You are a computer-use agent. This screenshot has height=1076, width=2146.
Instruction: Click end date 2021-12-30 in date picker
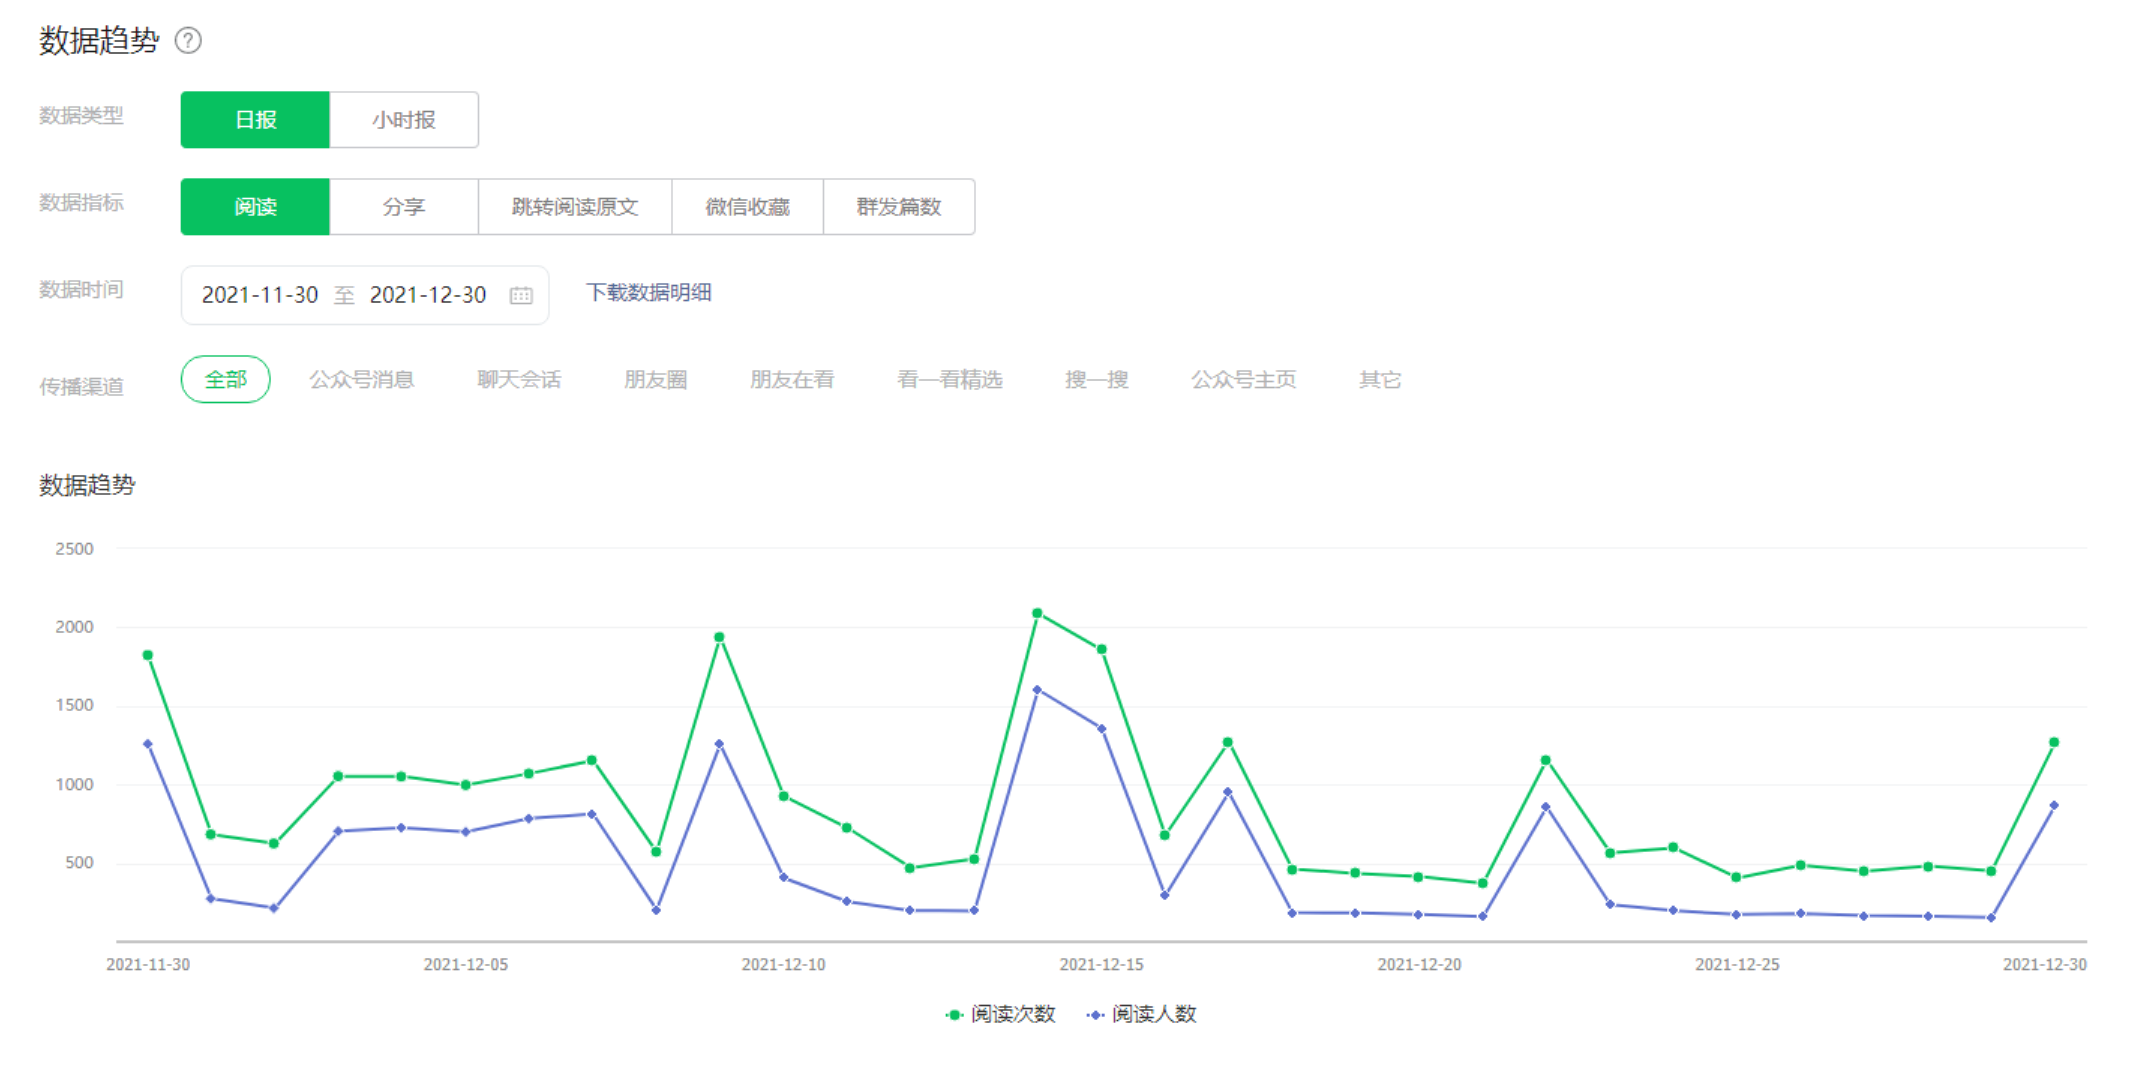[428, 295]
